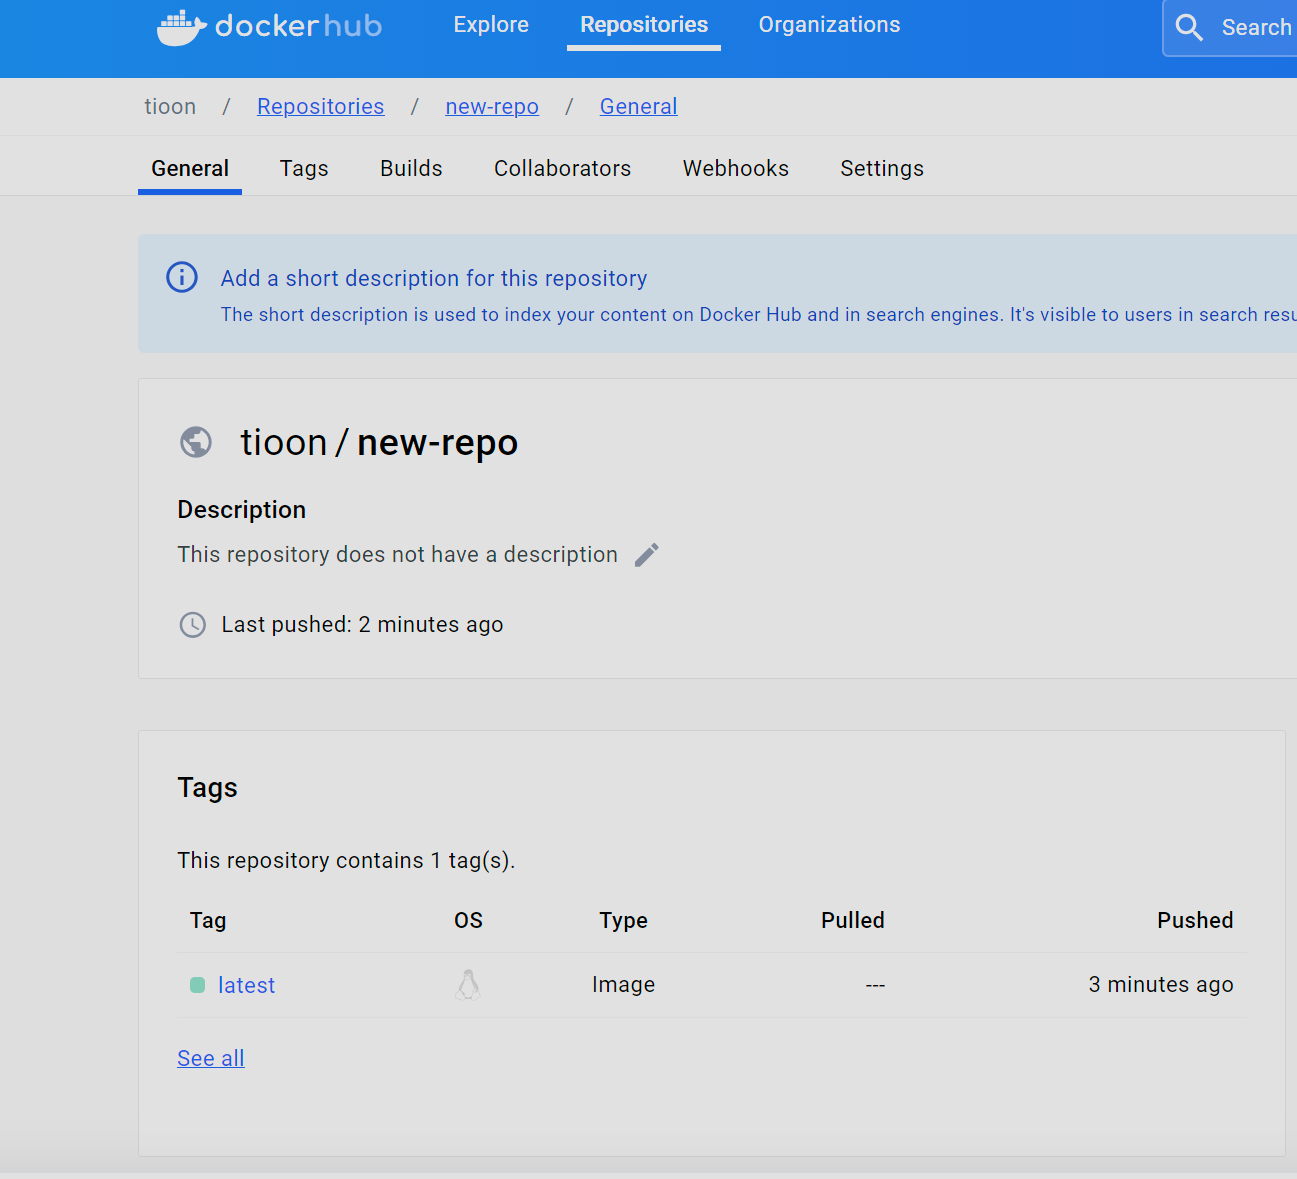1297x1179 pixels.
Task: Click the clock icon beside Last pushed
Action: (x=192, y=625)
